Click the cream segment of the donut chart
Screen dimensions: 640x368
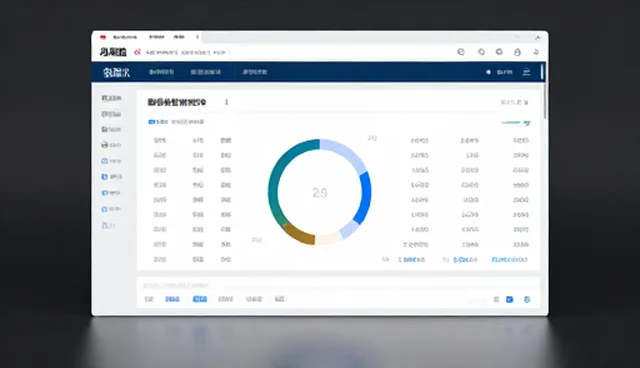click(x=328, y=239)
